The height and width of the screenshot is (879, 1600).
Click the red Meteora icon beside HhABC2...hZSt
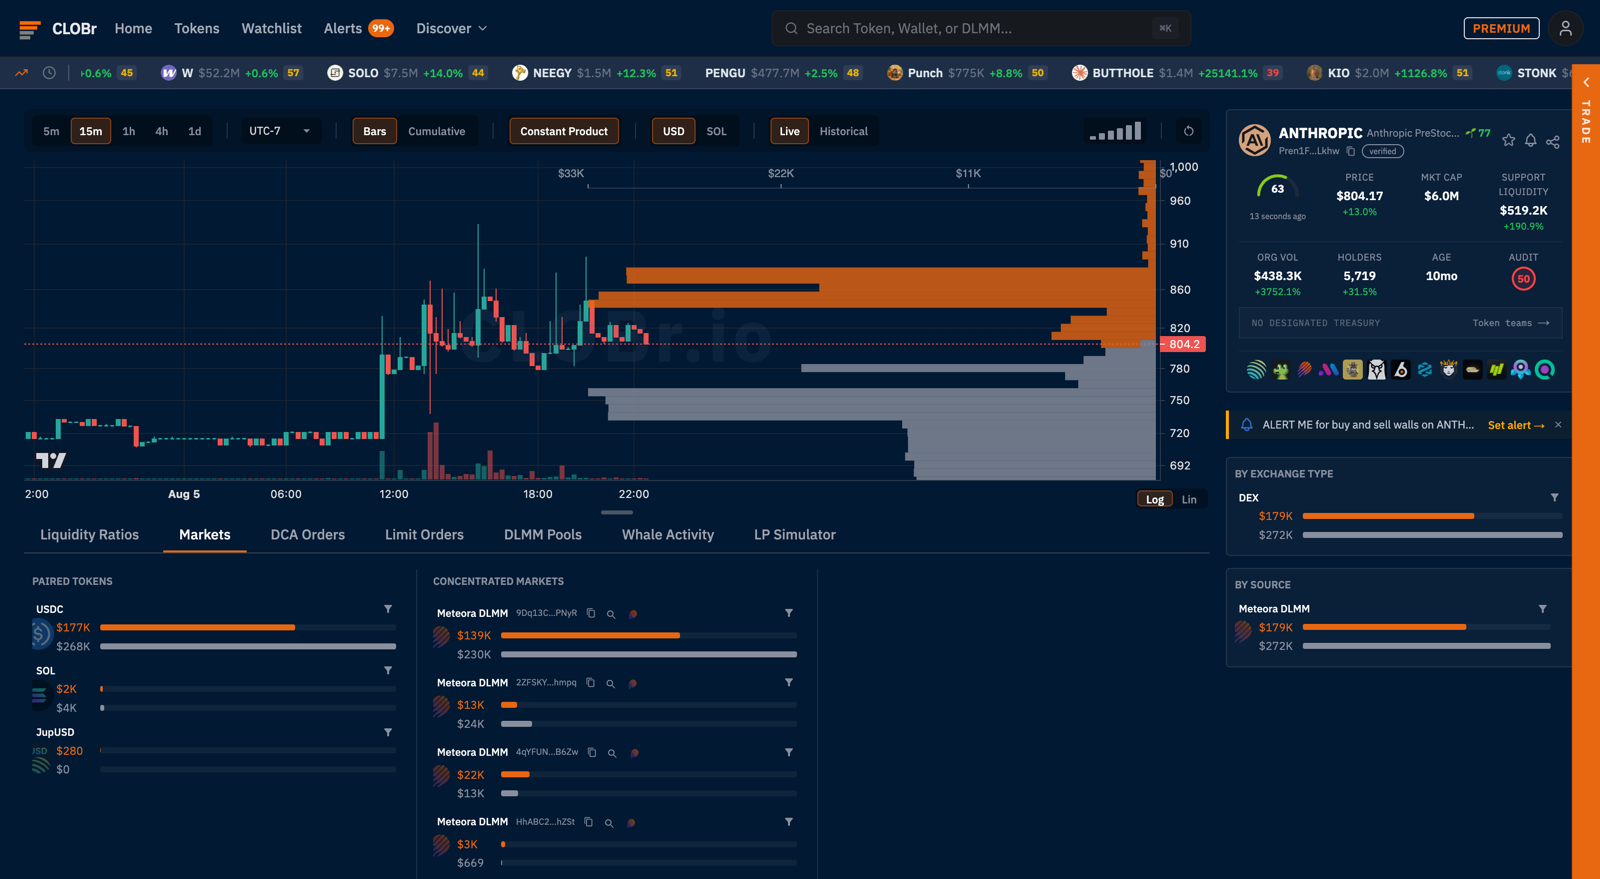click(631, 823)
